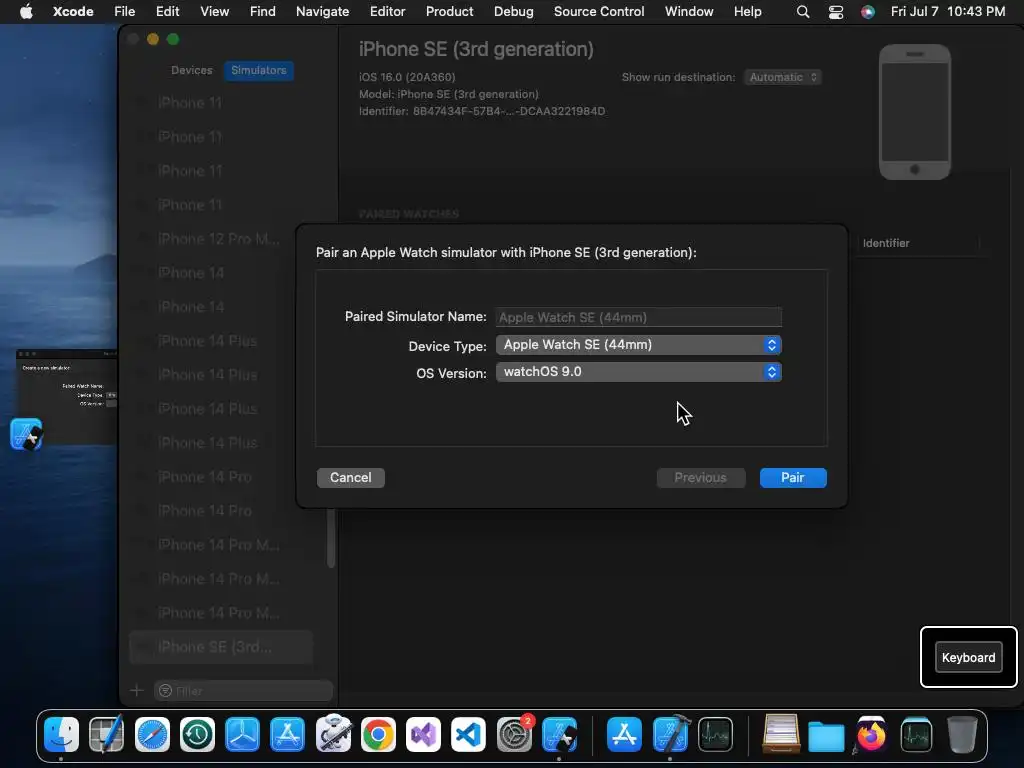Image resolution: width=1024 pixels, height=768 pixels.
Task: Select the Simulators tab
Action: [x=259, y=71]
